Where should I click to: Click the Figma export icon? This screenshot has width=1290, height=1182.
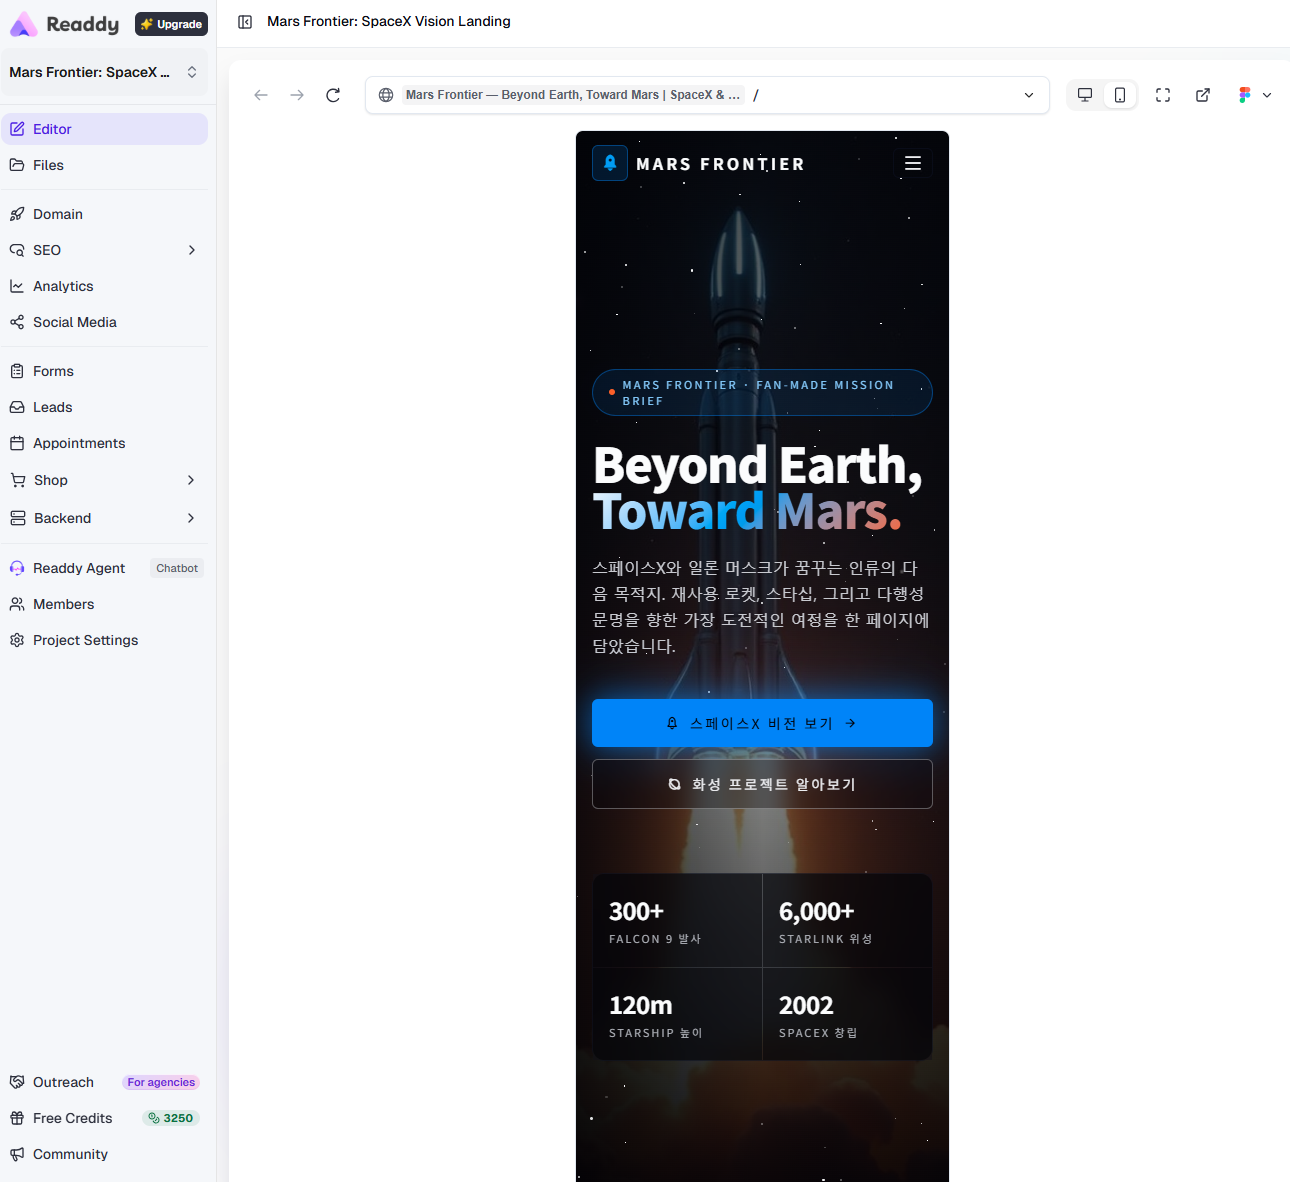[1244, 95]
